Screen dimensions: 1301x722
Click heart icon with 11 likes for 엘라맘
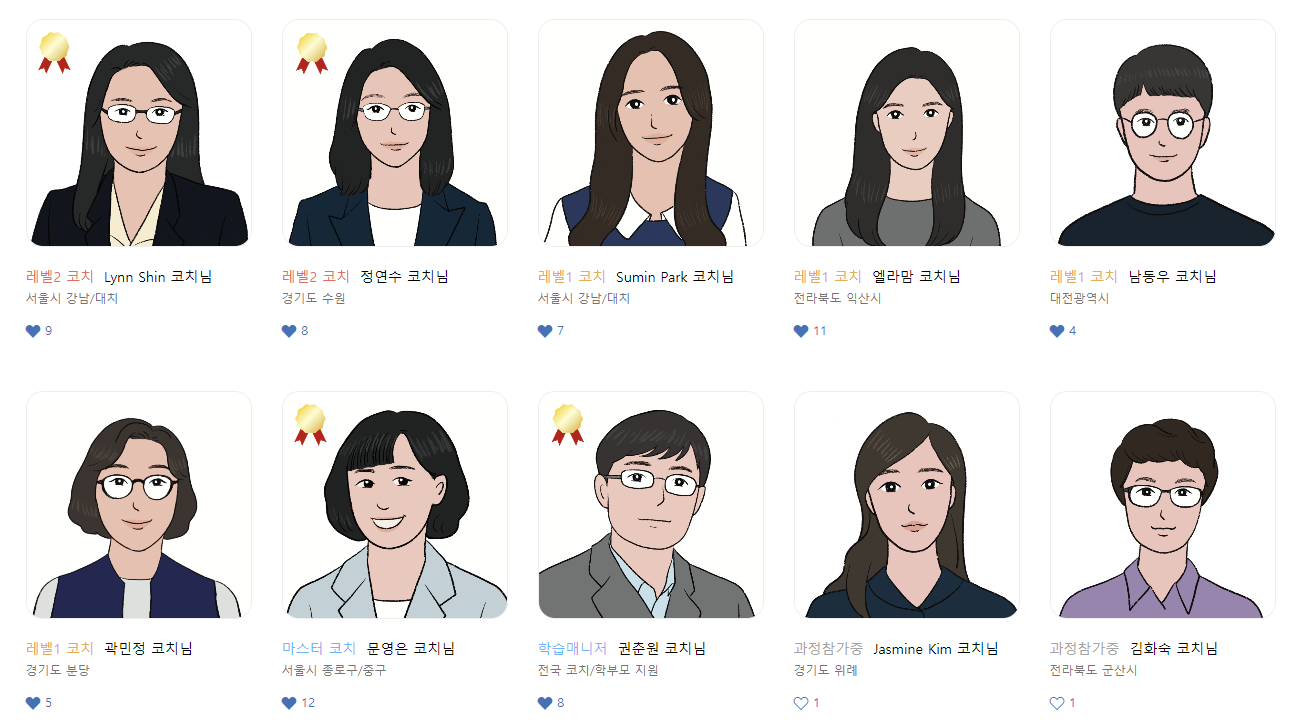801,331
